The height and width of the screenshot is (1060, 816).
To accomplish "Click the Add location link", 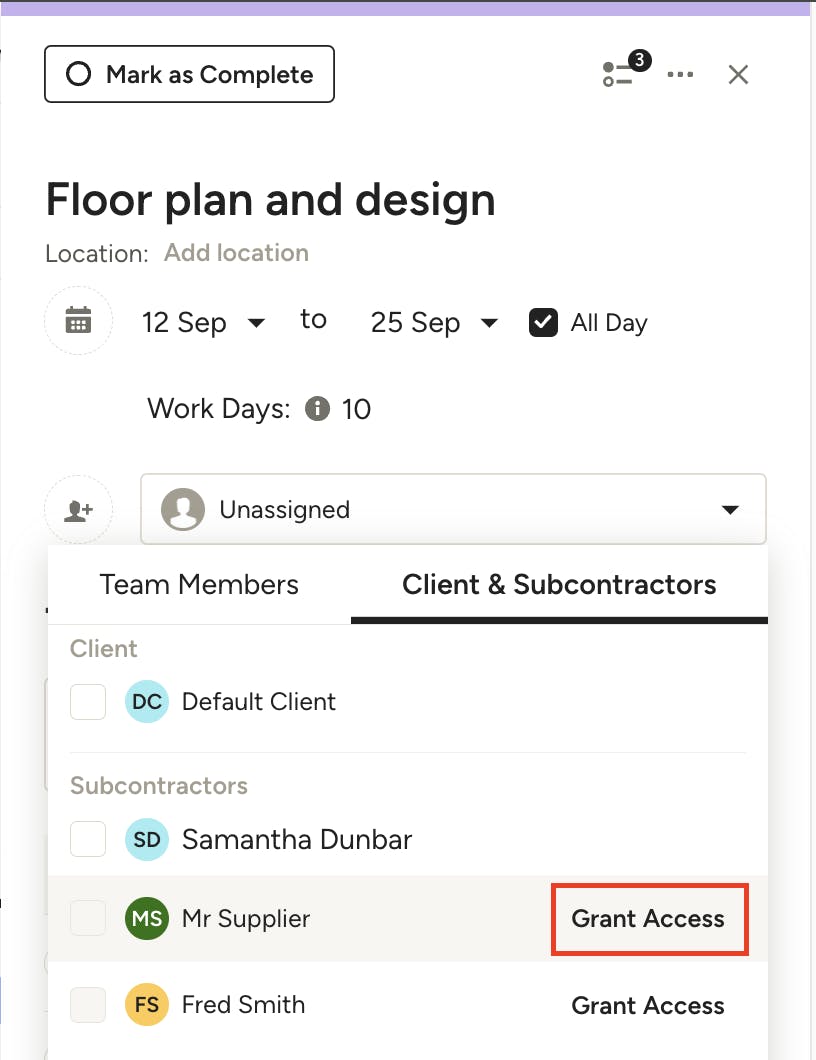I will 236,253.
